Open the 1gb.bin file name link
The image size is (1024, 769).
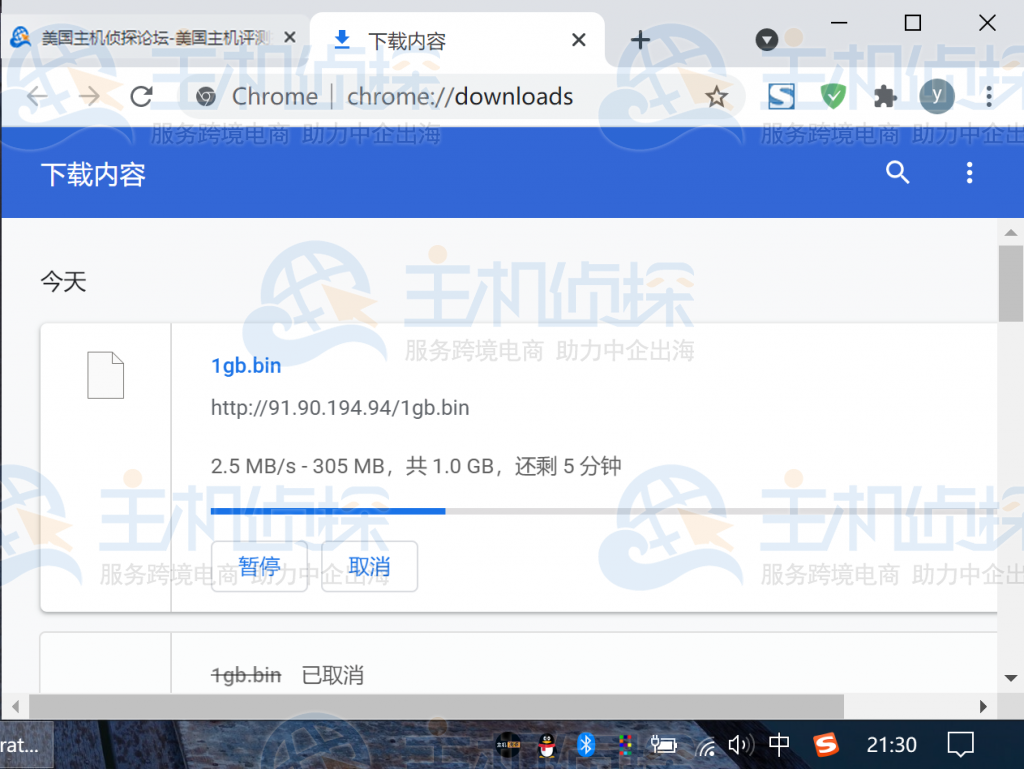click(x=246, y=366)
